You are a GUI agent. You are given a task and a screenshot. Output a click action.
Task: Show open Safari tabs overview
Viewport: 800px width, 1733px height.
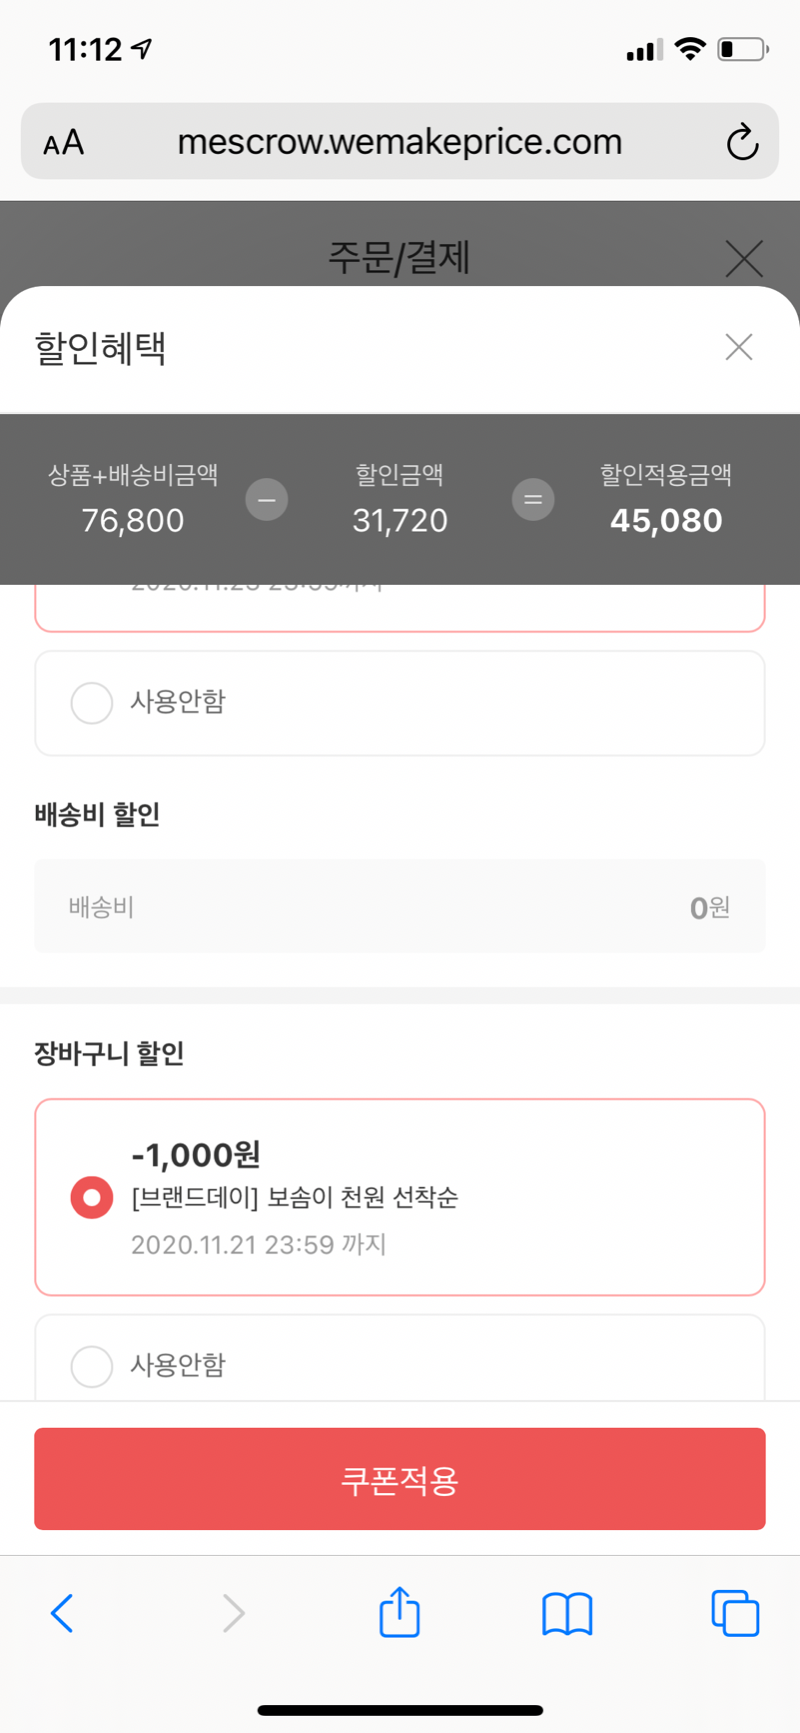(x=735, y=1612)
